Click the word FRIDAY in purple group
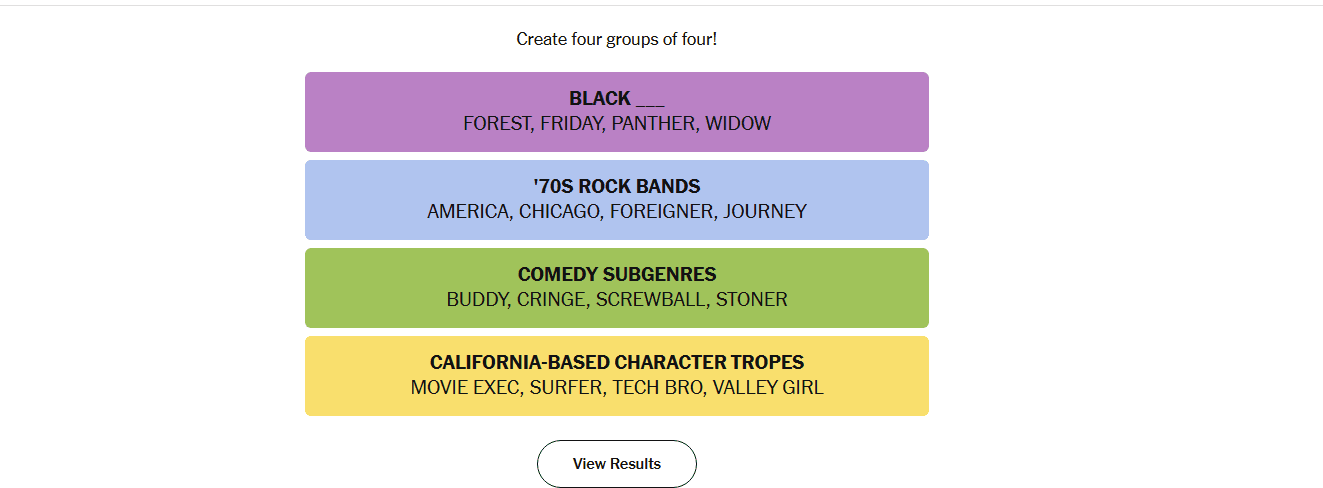Image resolution: width=1323 pixels, height=488 pixels. pos(570,124)
